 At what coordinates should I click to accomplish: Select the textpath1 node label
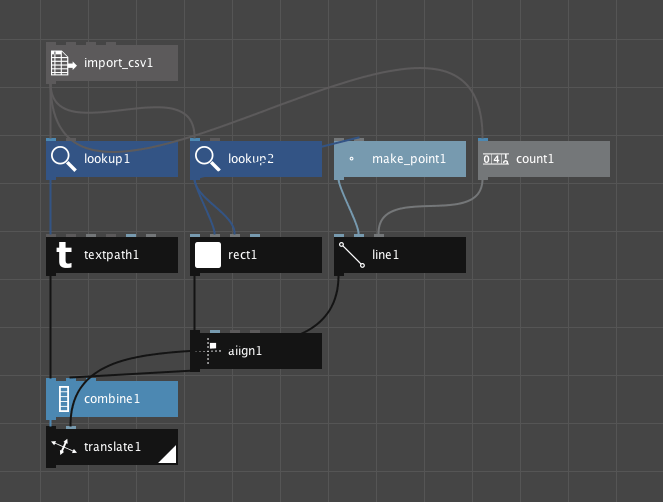tap(111, 255)
